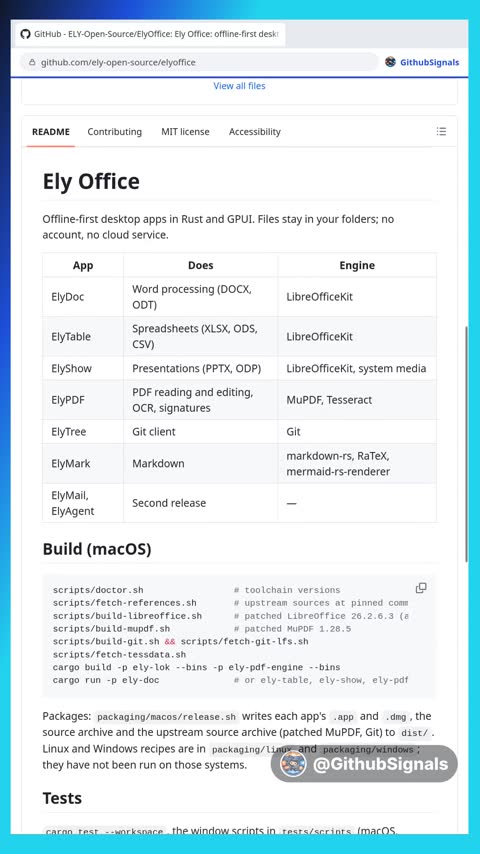The width and height of the screenshot is (480, 854).
Task: Click the Markdown description cell
Action: (200, 463)
